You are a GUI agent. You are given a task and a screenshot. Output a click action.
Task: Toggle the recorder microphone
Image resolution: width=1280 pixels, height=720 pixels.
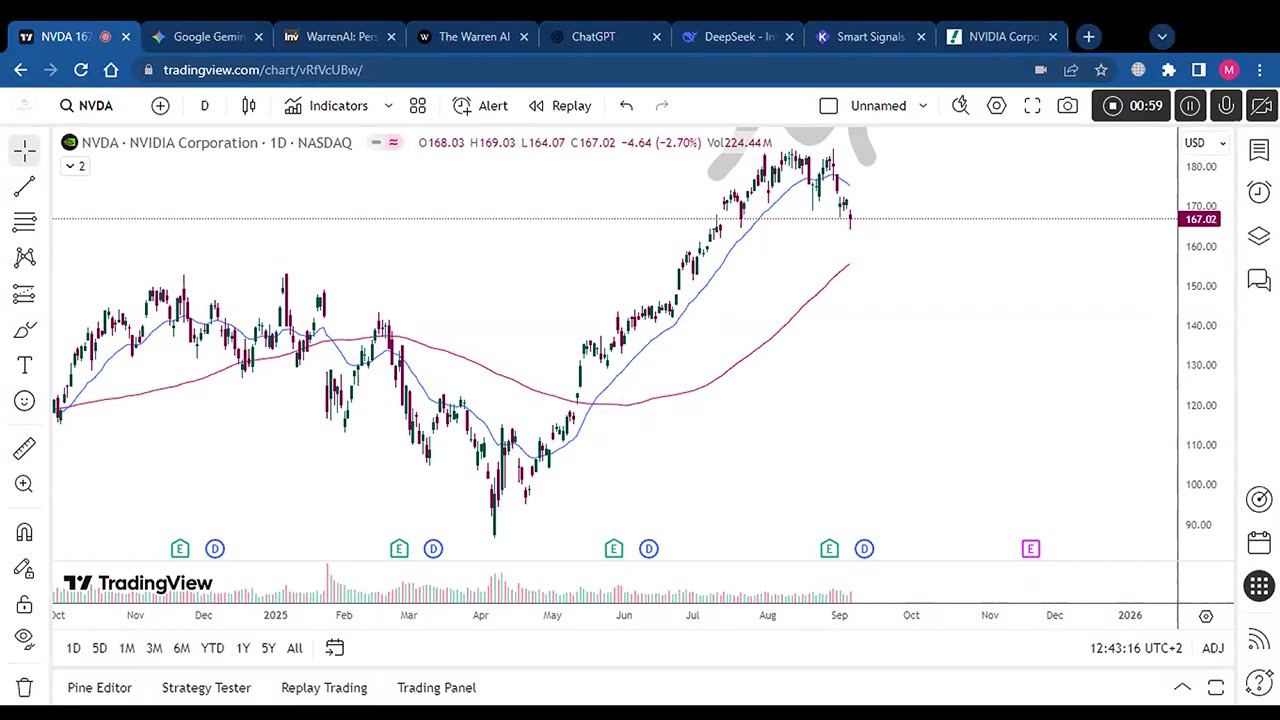[1226, 105]
